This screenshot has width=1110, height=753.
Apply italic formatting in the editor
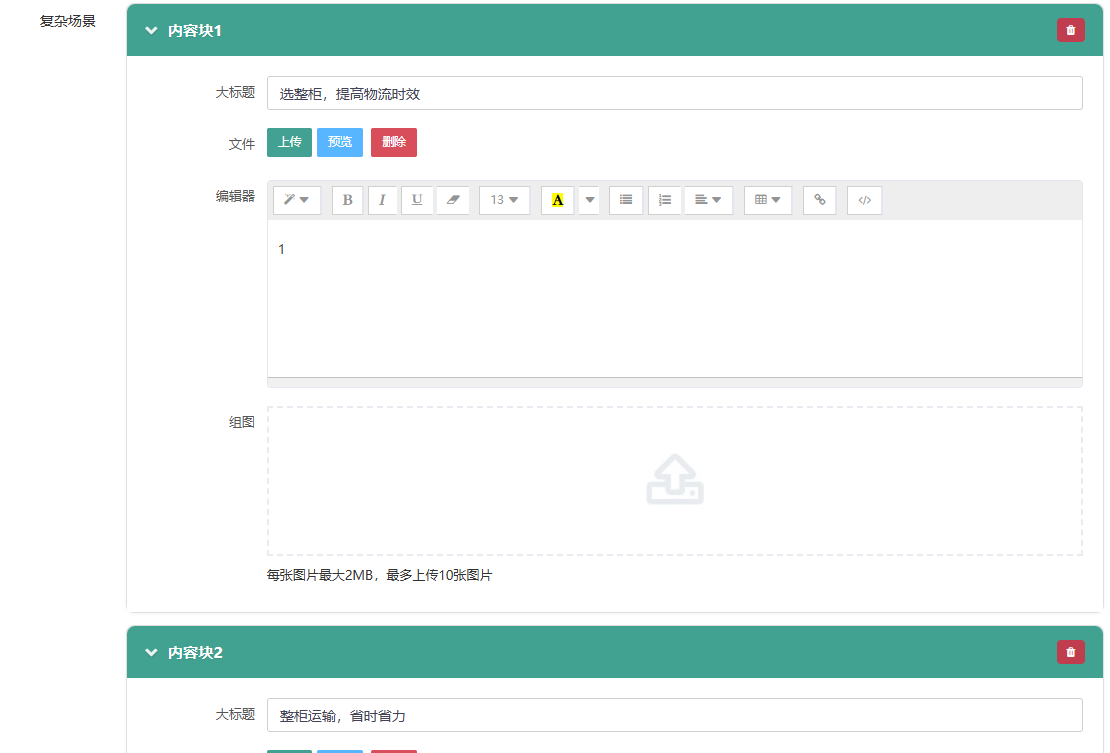(x=382, y=200)
